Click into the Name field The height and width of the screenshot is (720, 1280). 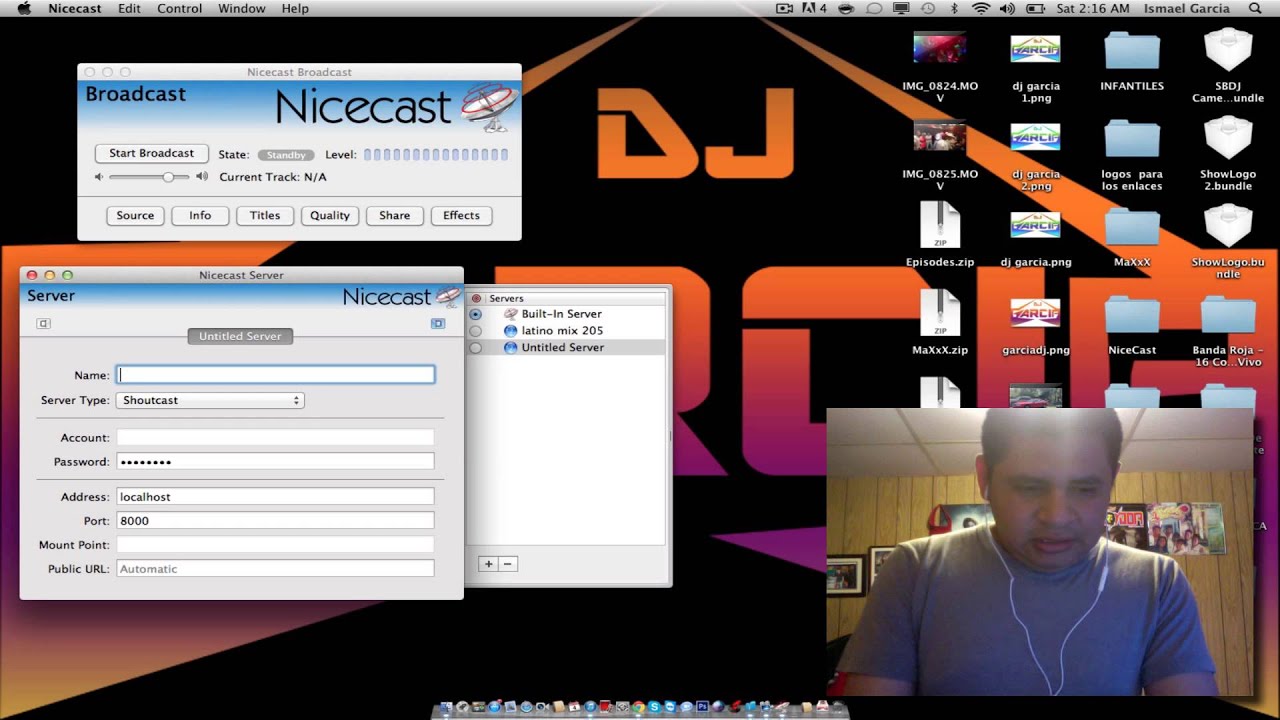point(276,375)
